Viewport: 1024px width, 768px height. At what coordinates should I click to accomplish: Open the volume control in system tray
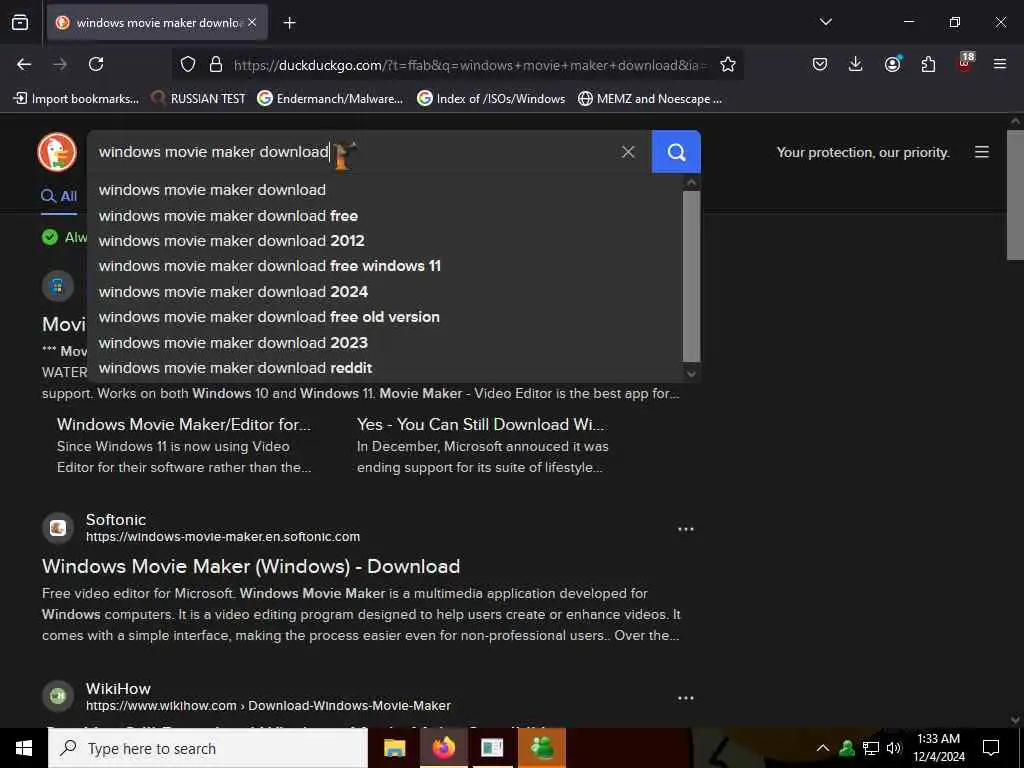pyautogui.click(x=894, y=748)
